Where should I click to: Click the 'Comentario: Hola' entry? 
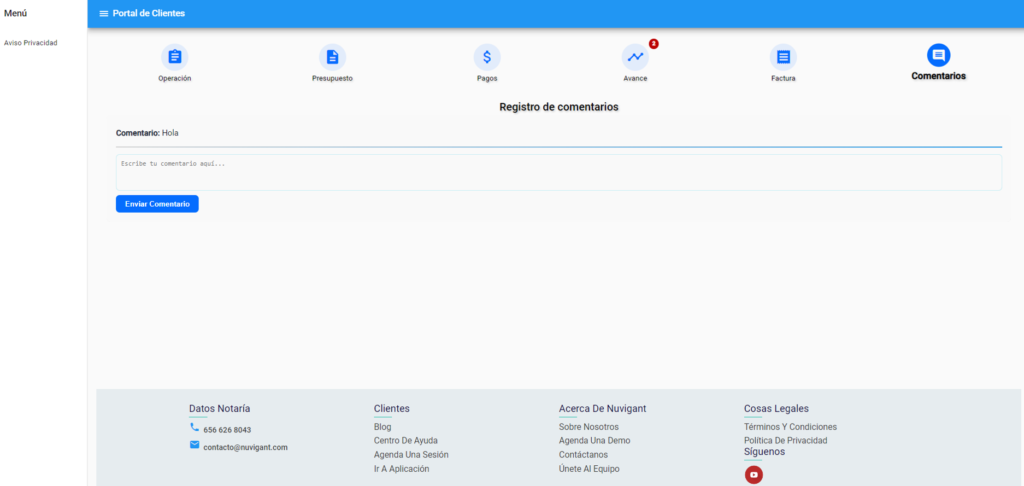coord(147,133)
